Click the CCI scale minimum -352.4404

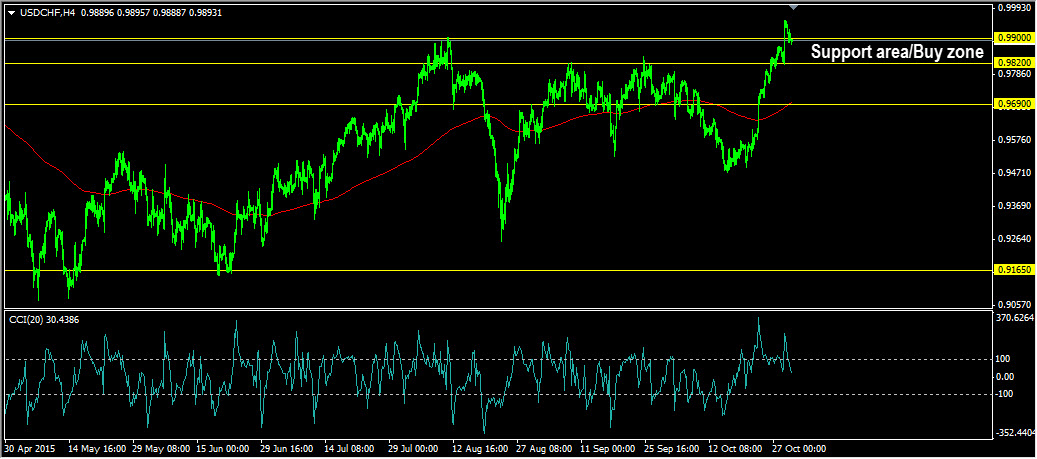(x=1016, y=433)
